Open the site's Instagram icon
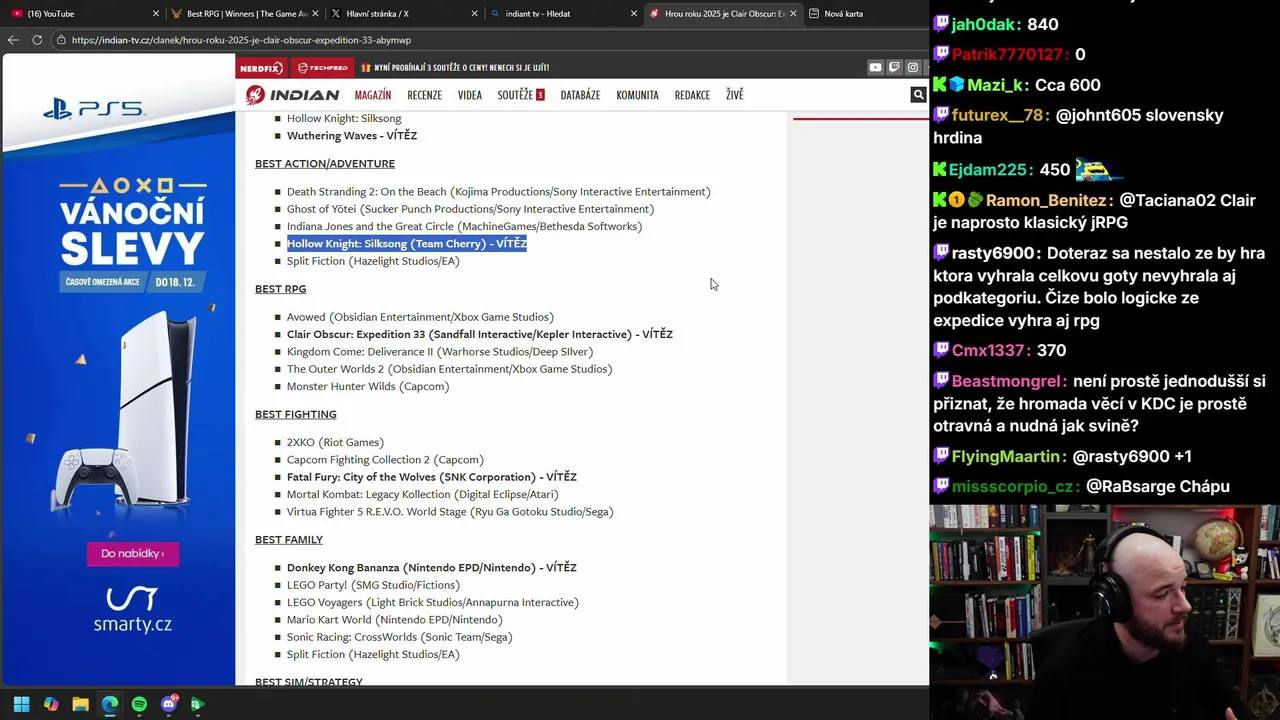This screenshot has width=1280, height=720. [913, 67]
